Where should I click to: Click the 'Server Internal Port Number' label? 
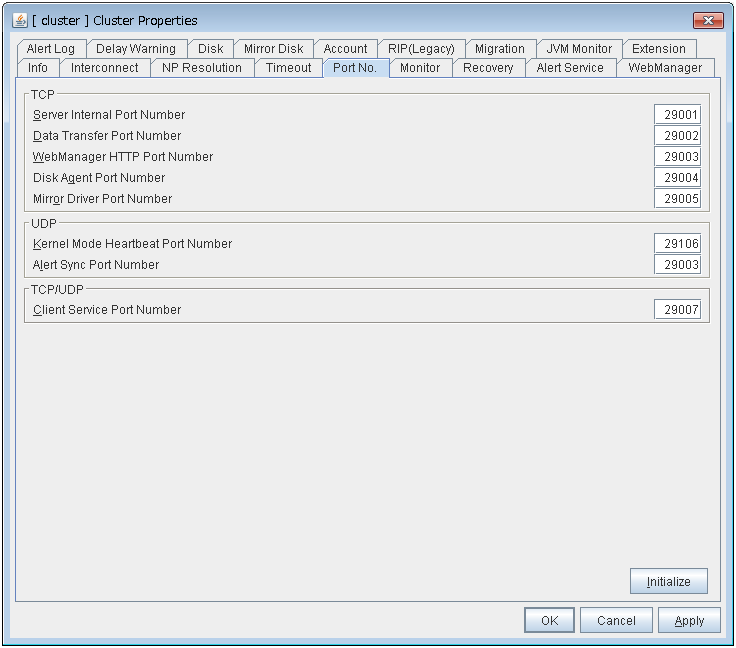[109, 115]
